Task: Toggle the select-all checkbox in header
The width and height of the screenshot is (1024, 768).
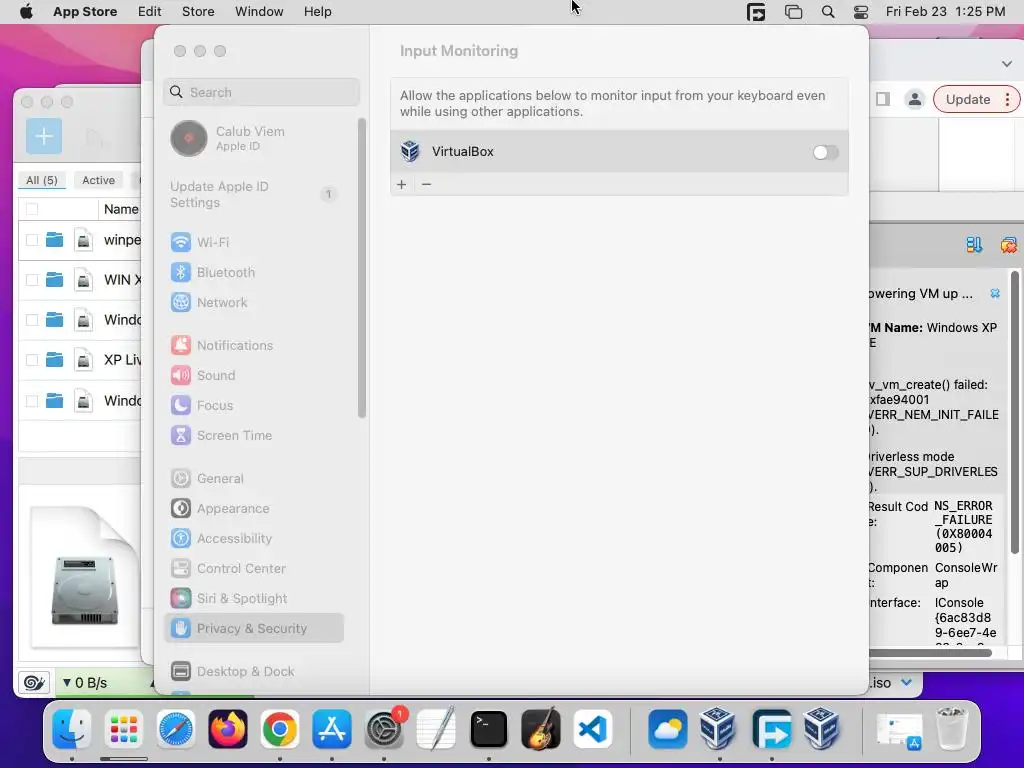Action: click(32, 209)
